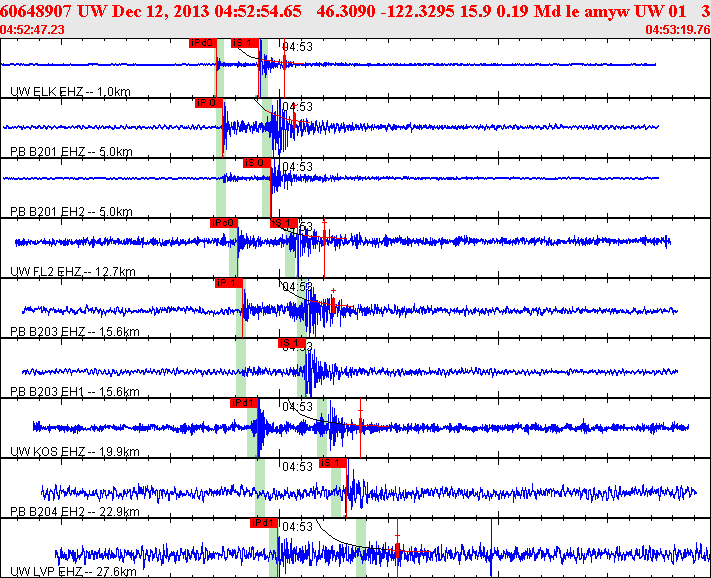Select the PB B201 EH2 -- 5.0km label

[71, 212]
